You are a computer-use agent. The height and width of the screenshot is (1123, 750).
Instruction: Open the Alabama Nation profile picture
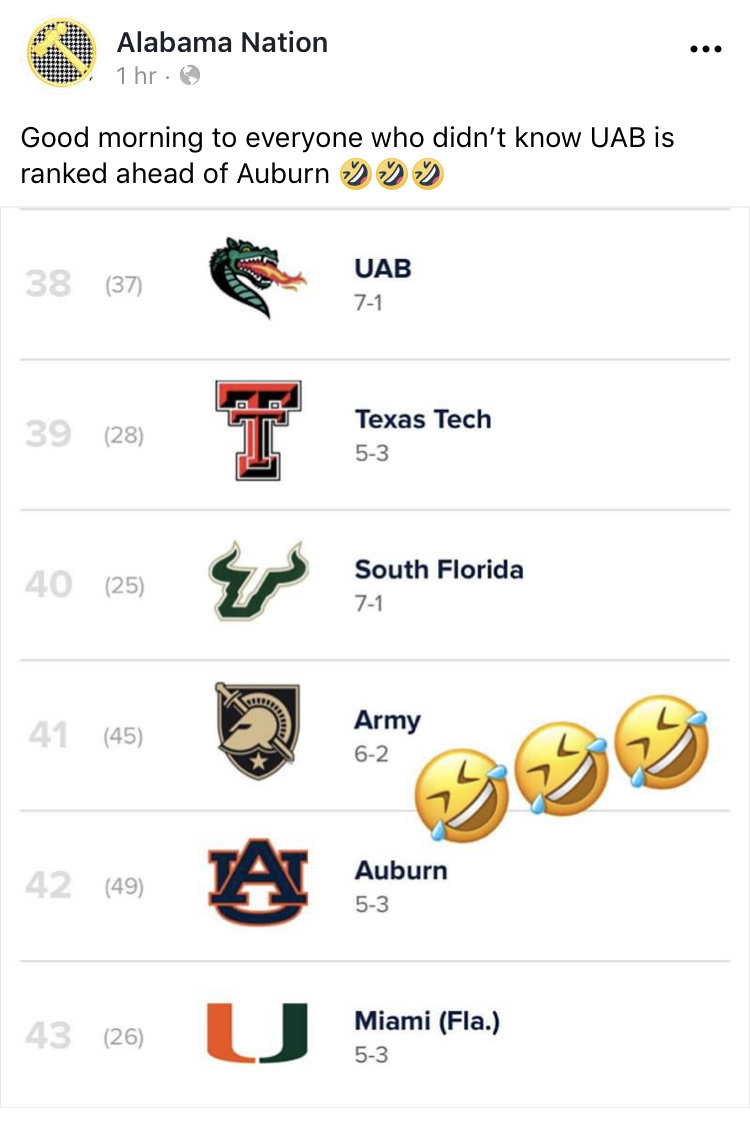62,53
